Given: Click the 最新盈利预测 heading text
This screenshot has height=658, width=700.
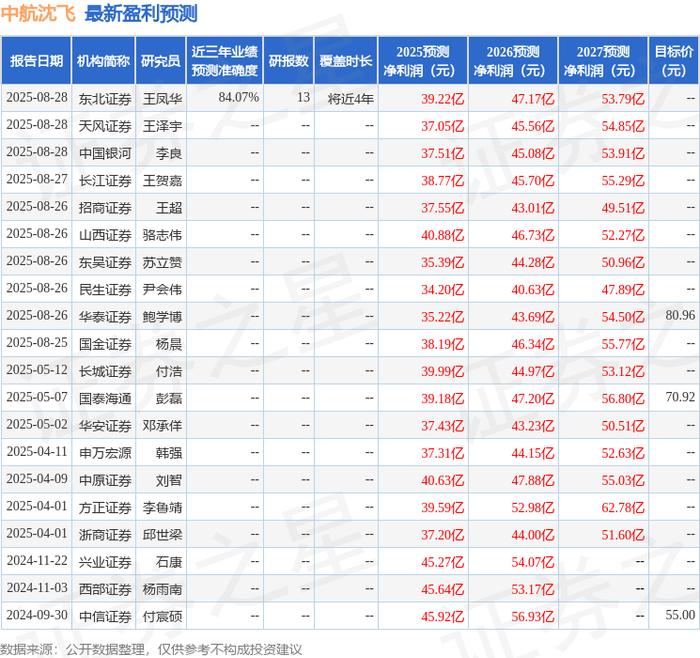Looking at the screenshot, I should point(141,14).
